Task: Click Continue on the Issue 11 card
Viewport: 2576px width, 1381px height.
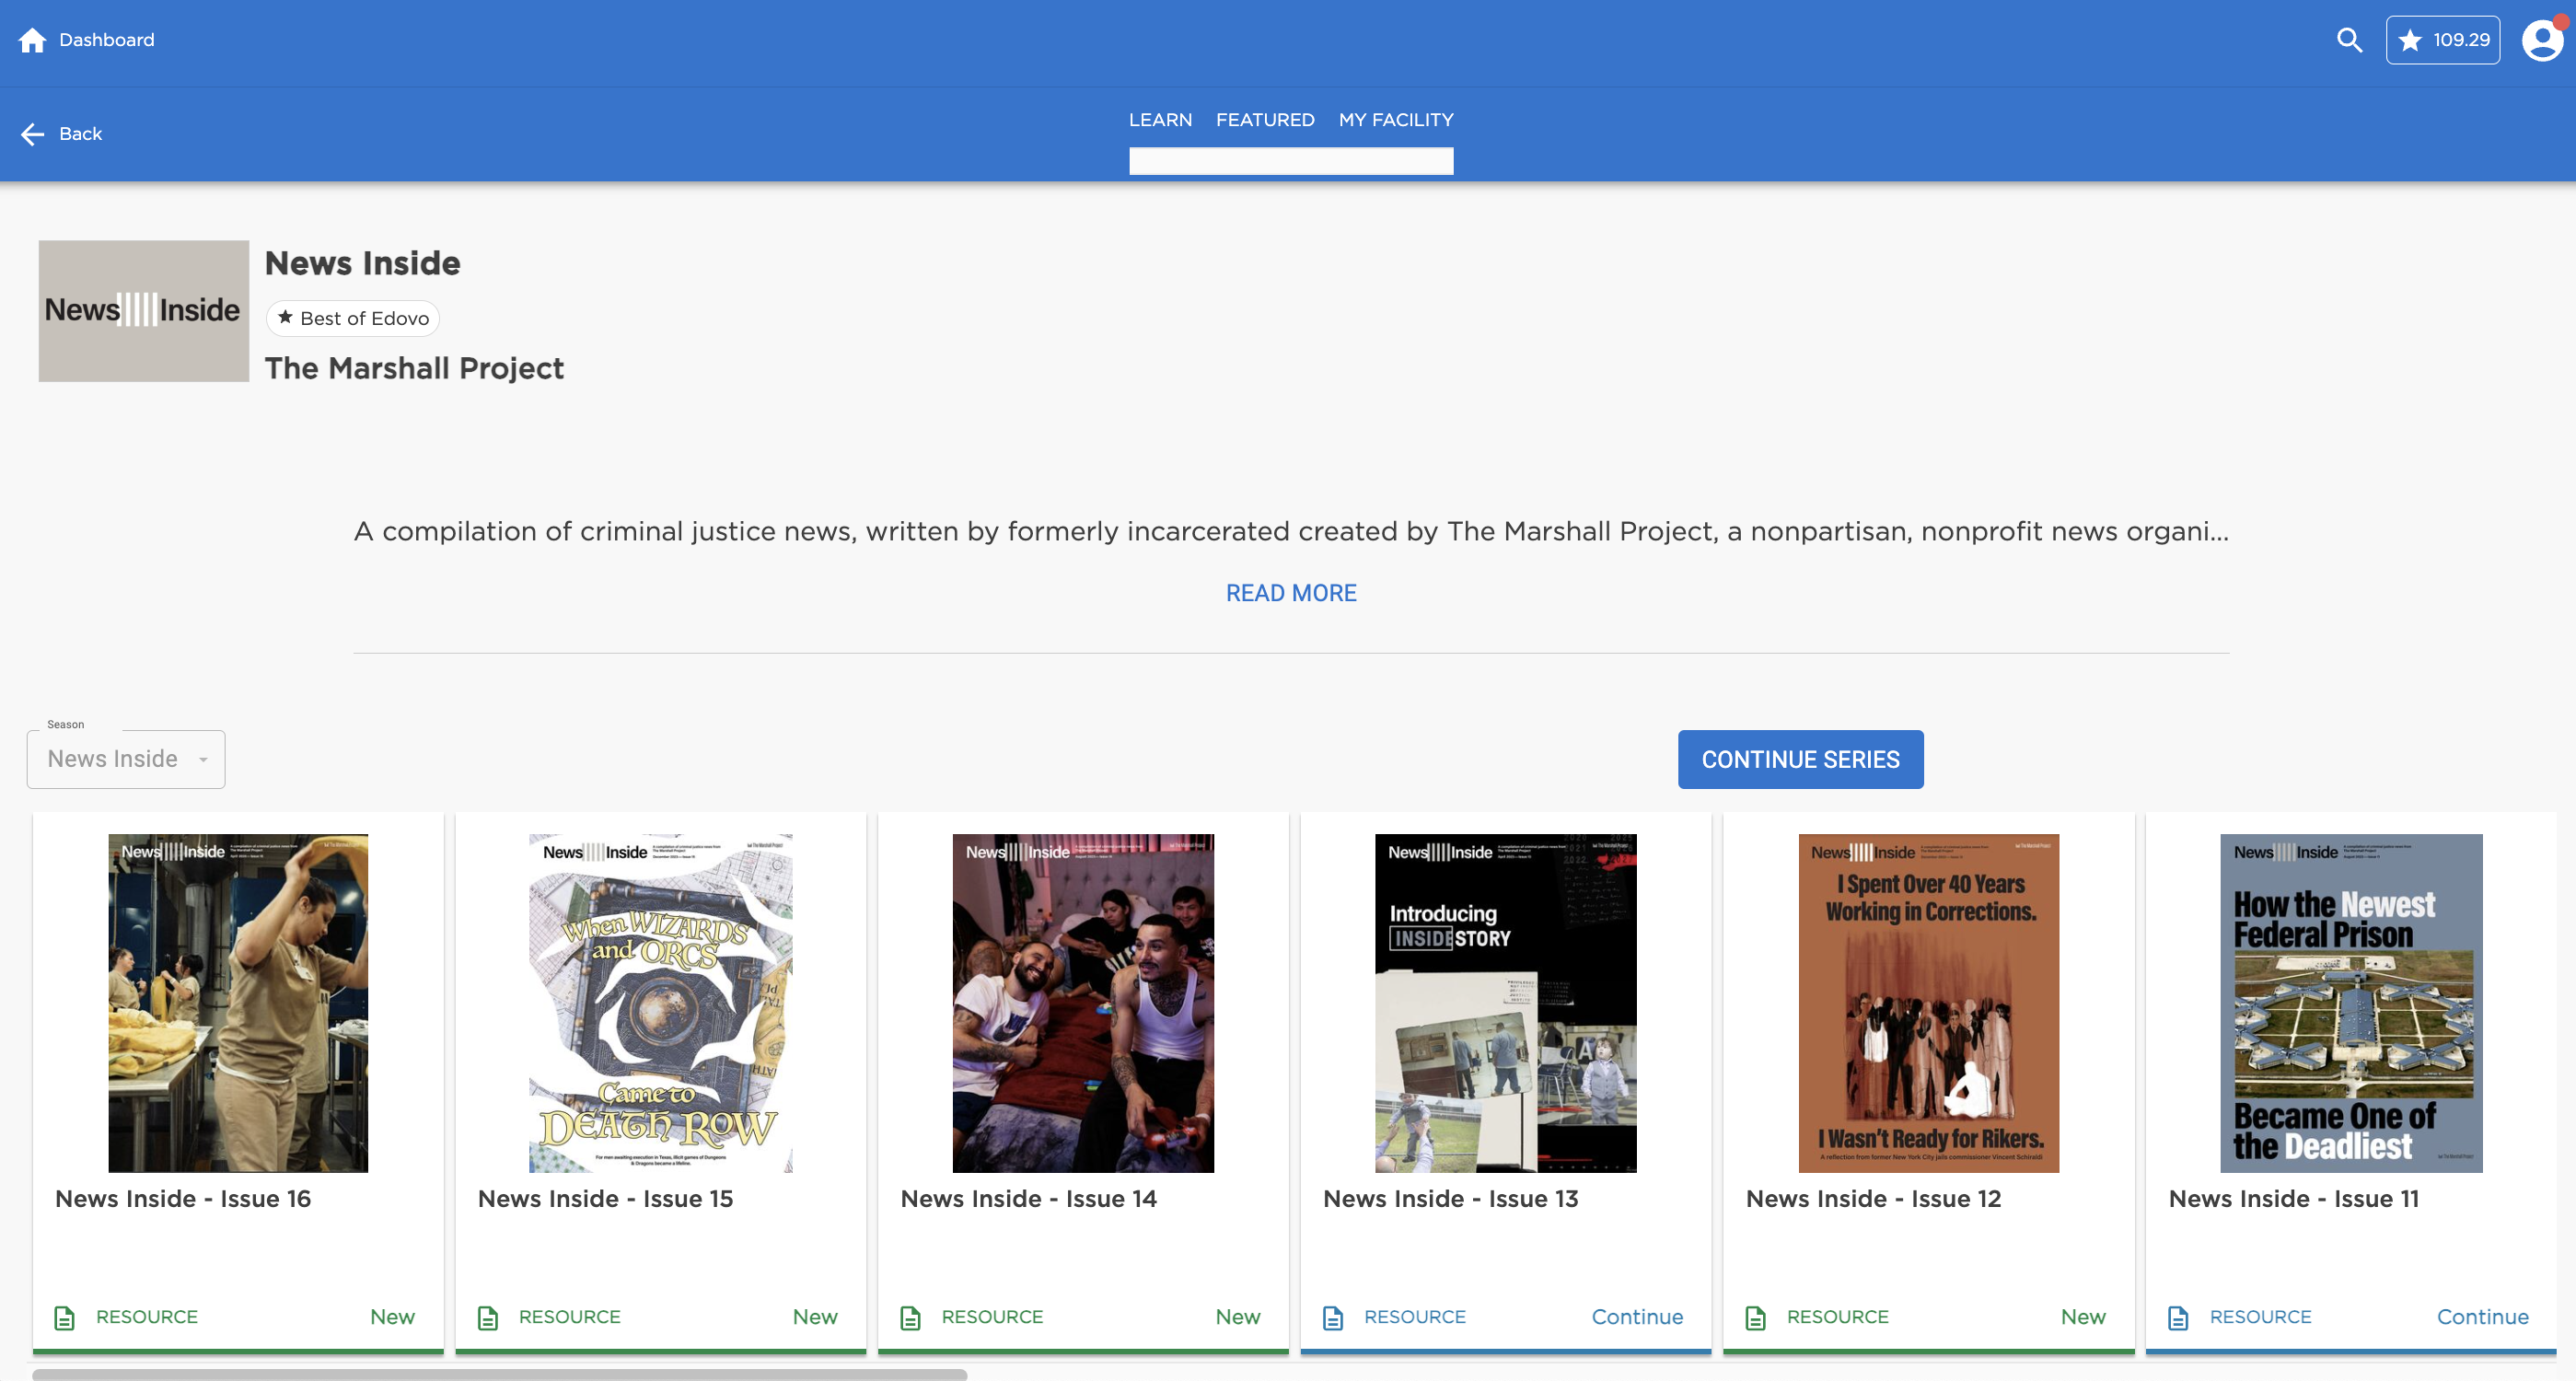Action: pos(2482,1317)
